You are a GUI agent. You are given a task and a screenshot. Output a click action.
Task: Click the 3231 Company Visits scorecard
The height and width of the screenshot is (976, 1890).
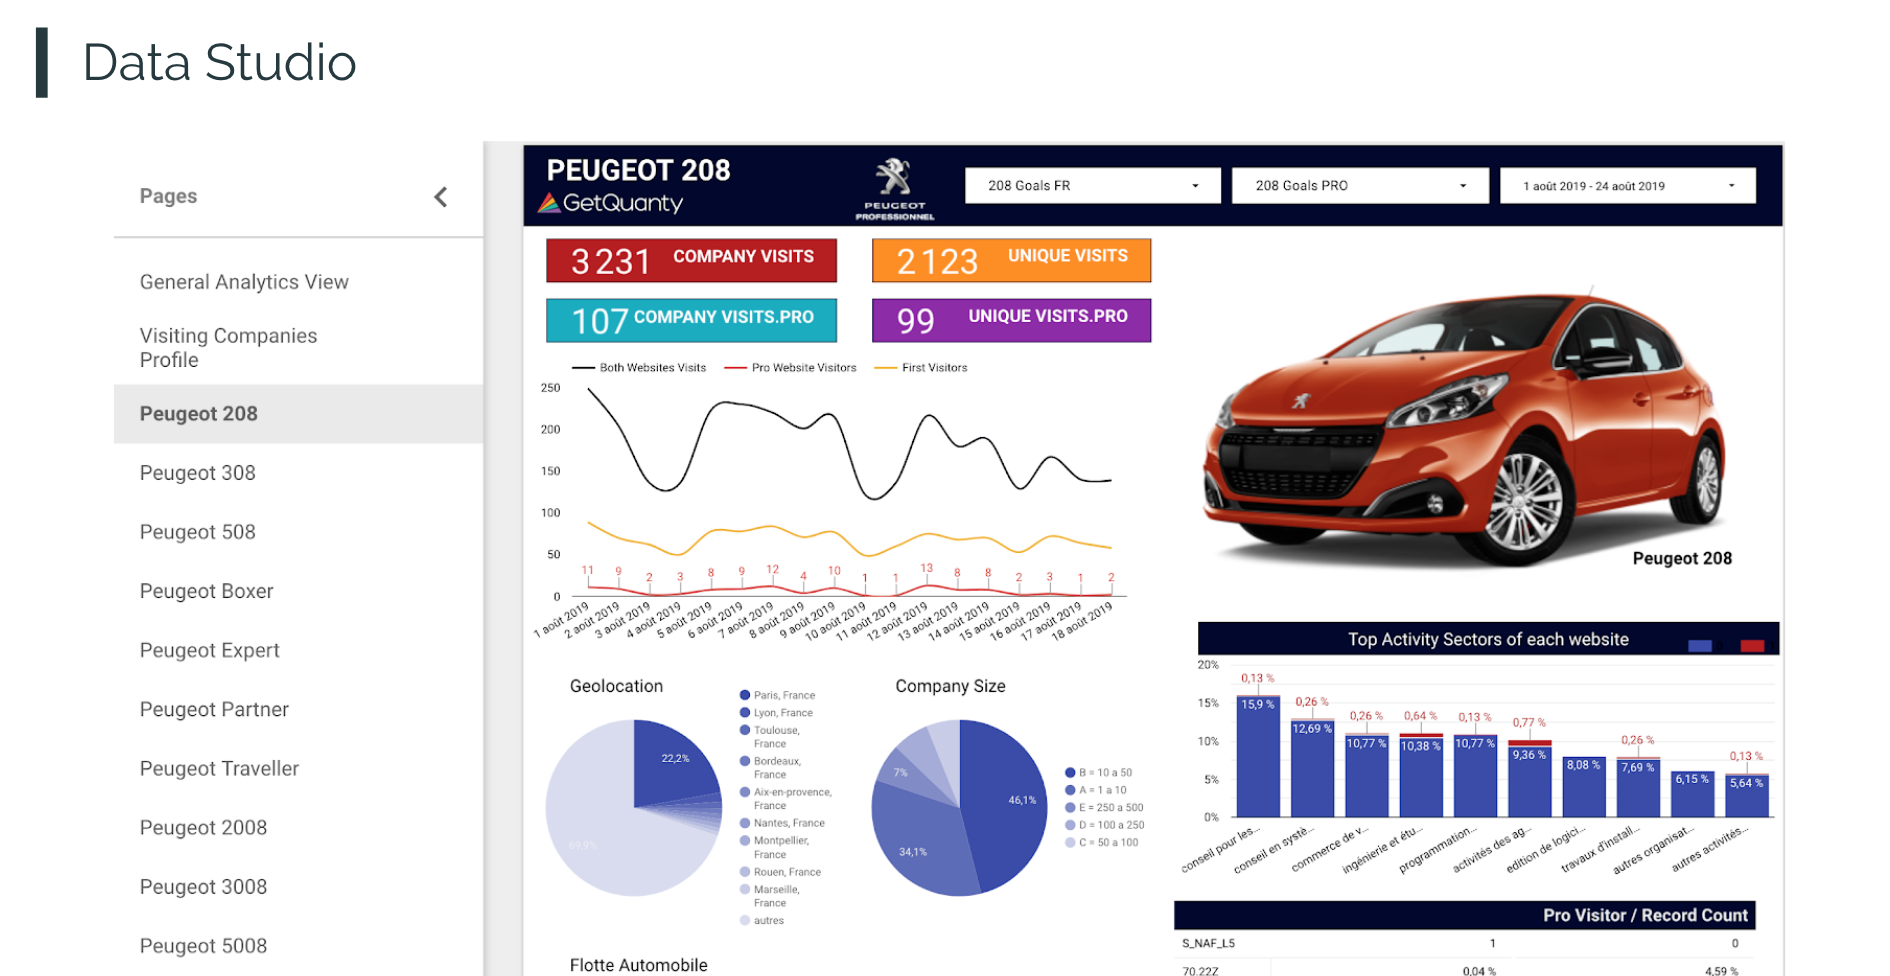click(x=691, y=260)
